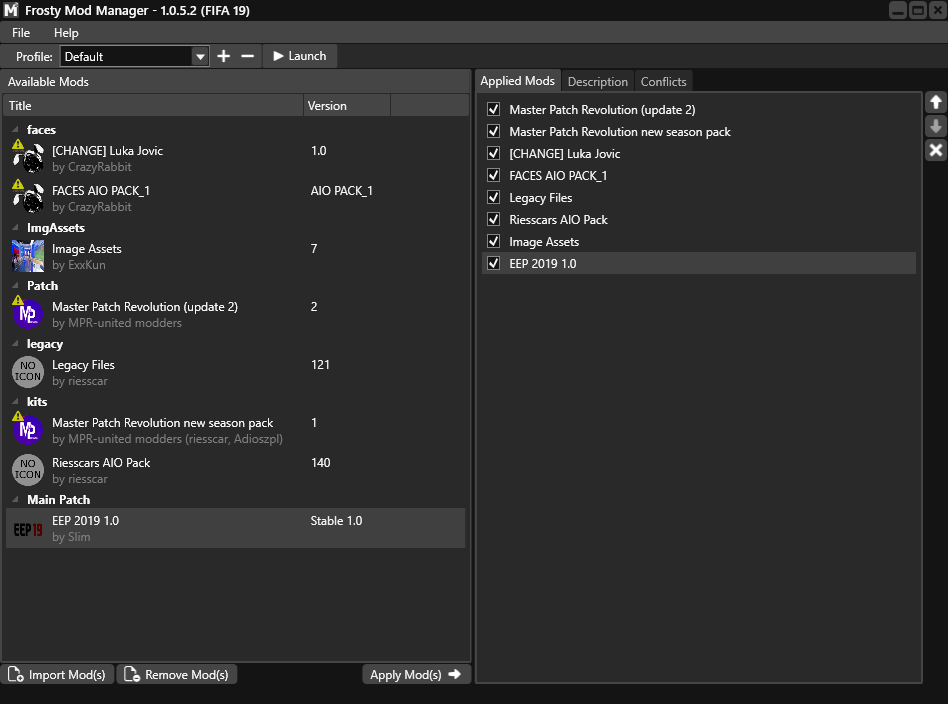Click the warning icon on Master Patch update 2
This screenshot has width=948, height=704.
point(18,300)
